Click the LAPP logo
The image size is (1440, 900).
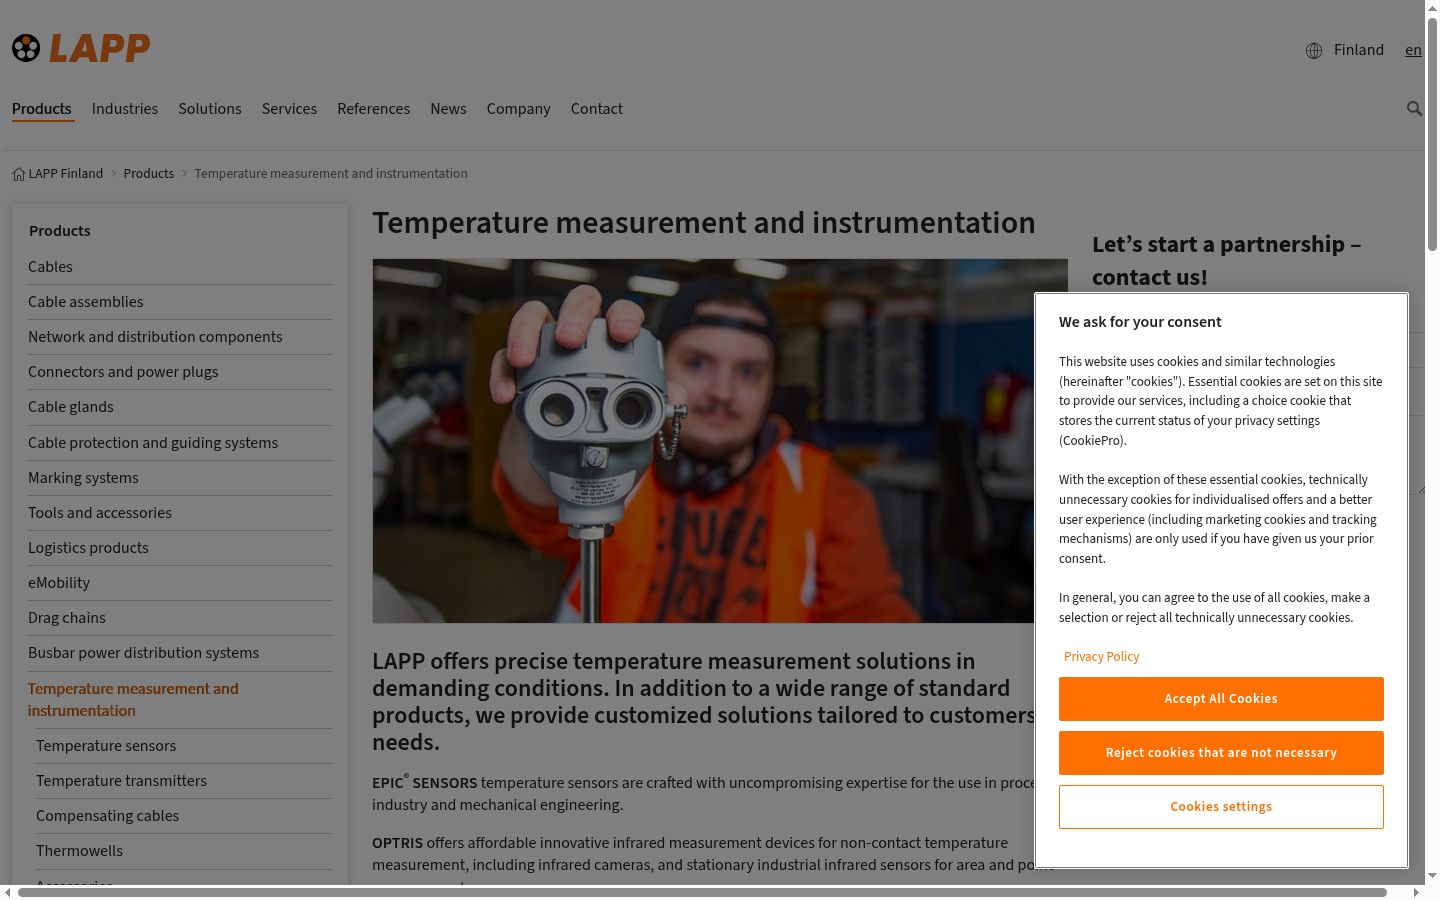81,48
